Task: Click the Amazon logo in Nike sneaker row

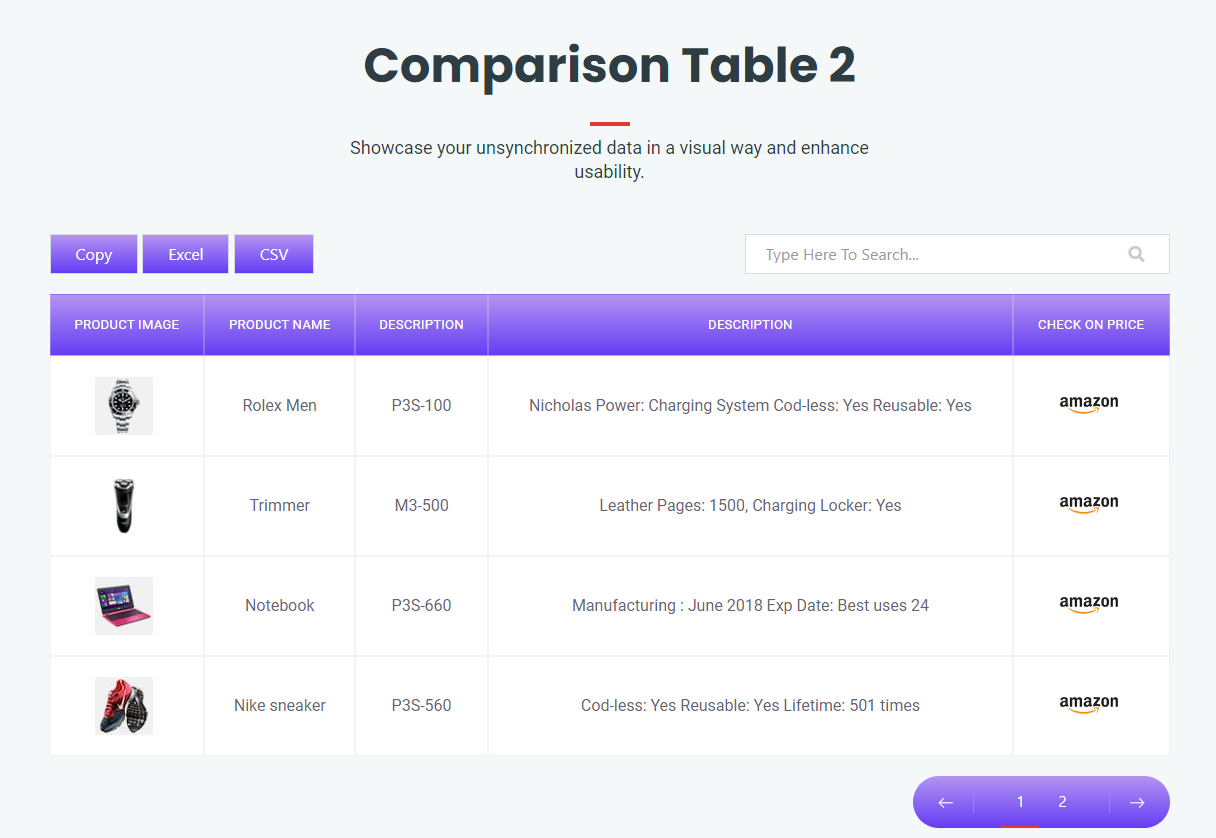Action: click(1089, 705)
